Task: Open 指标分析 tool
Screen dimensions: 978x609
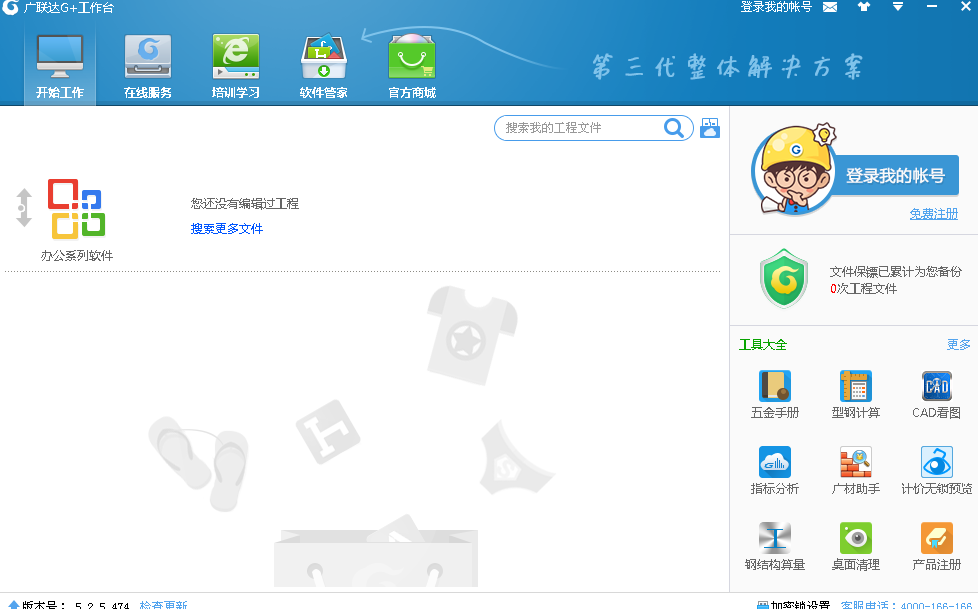Action: [775, 470]
